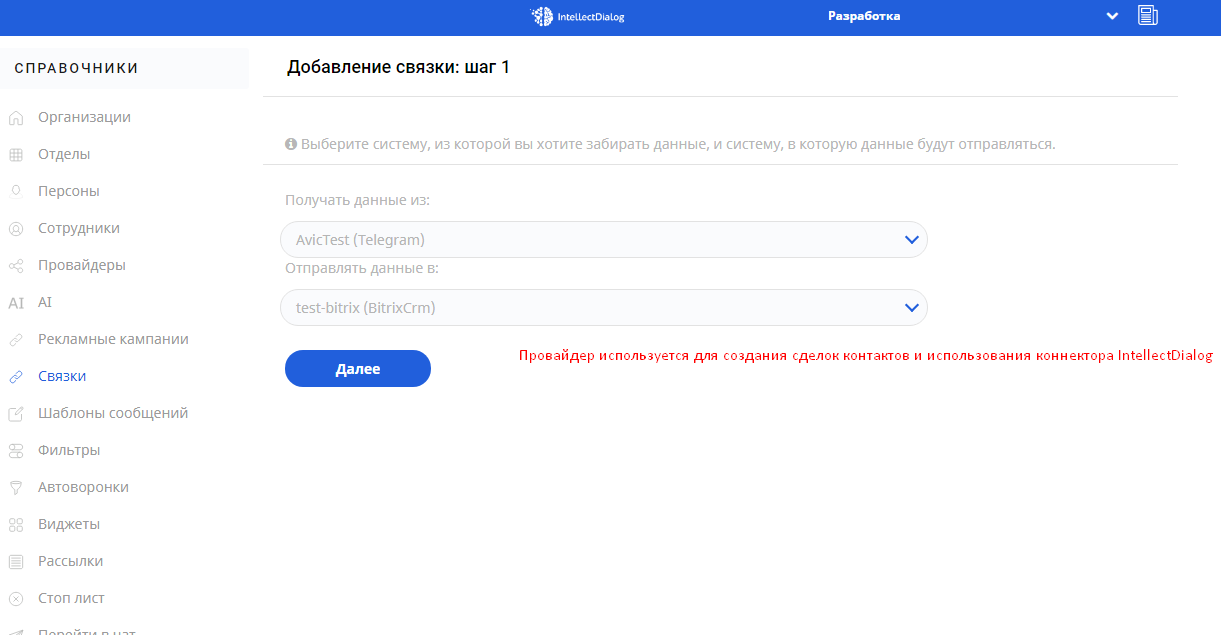Open Рекламные кампании section
Screen dimensions: 1221x635
[113, 339]
